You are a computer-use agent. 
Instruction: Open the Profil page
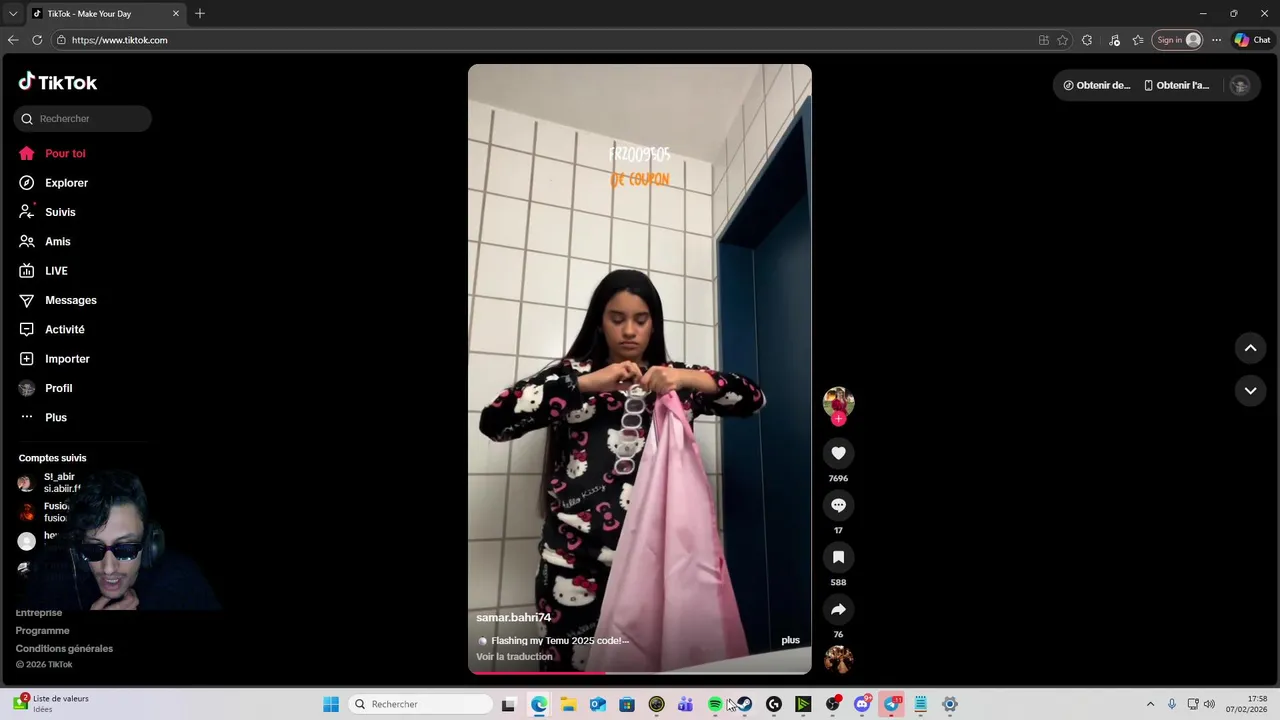coord(46,388)
